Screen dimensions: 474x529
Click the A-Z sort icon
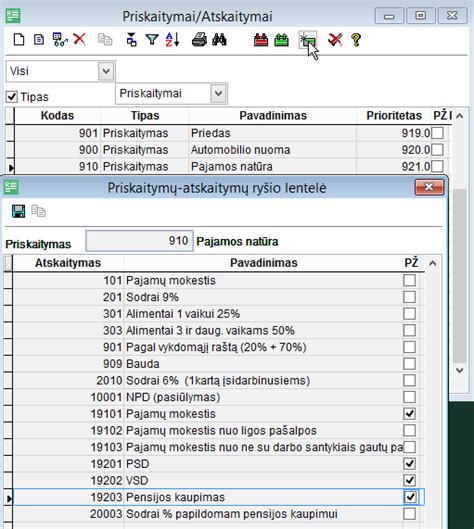pos(172,40)
